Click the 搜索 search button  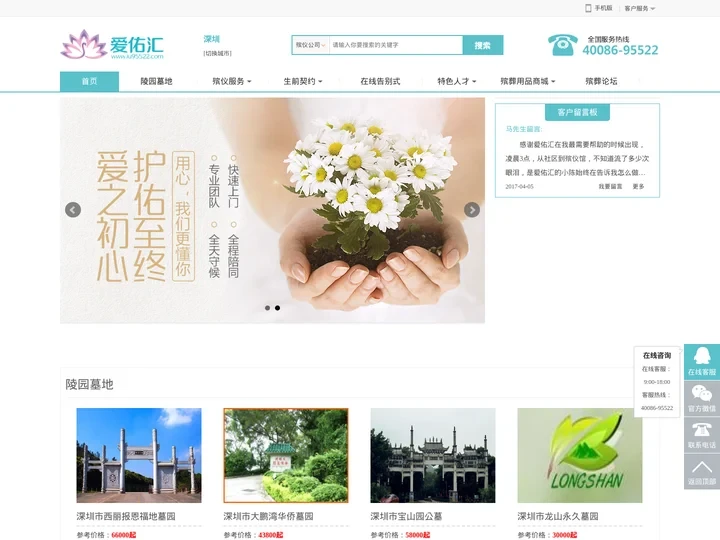pos(483,45)
